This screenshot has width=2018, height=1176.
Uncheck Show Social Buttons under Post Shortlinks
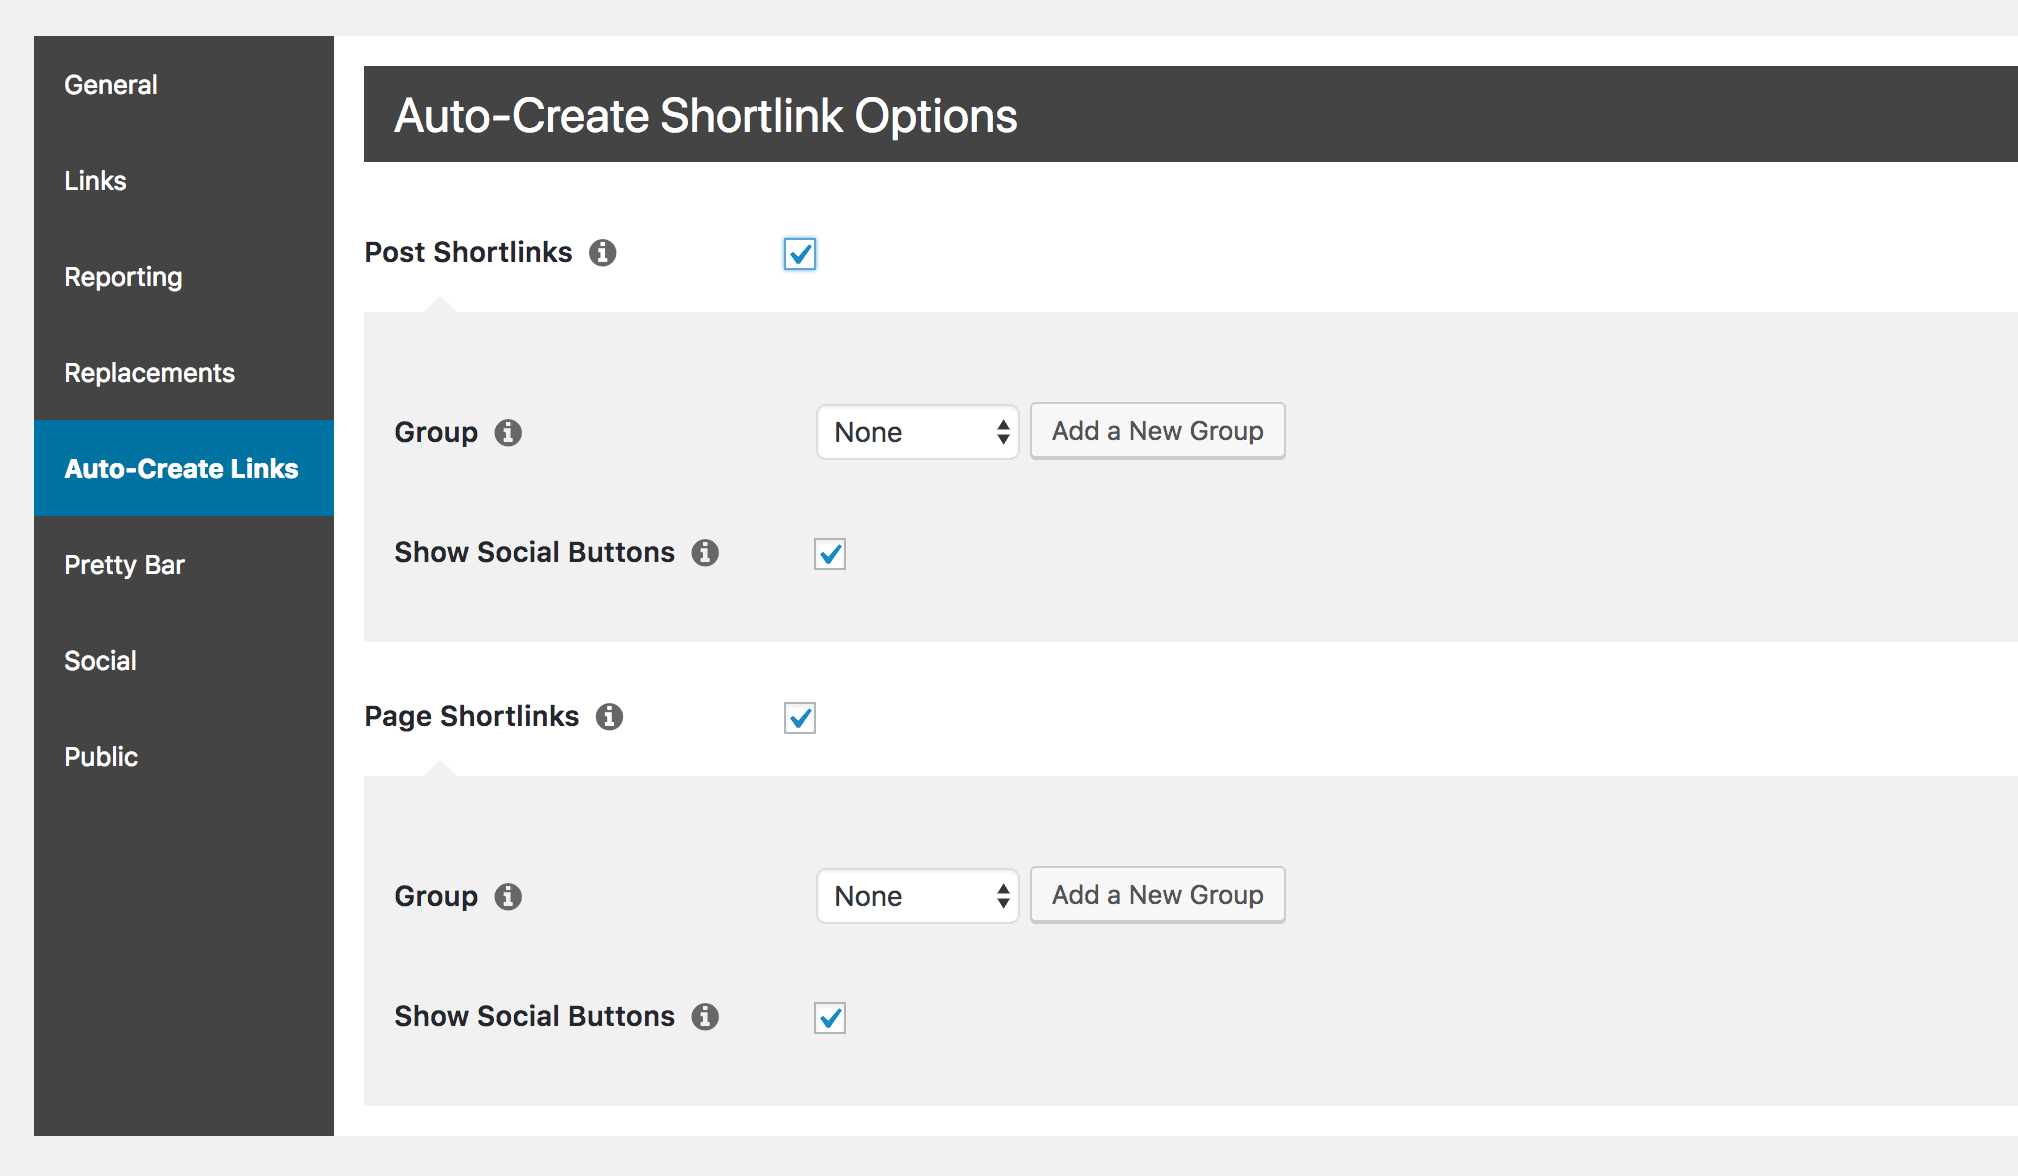click(x=829, y=554)
